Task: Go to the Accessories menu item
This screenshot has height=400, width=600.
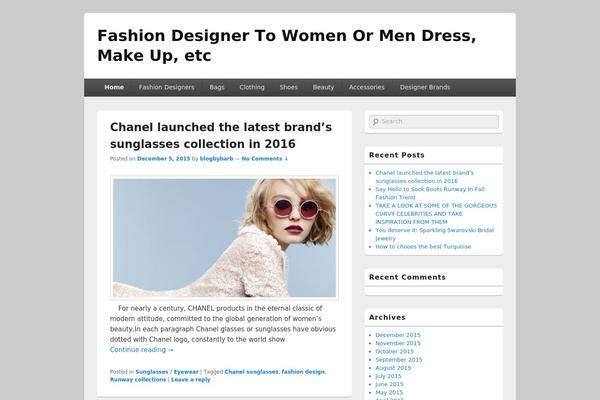Action: (x=367, y=87)
